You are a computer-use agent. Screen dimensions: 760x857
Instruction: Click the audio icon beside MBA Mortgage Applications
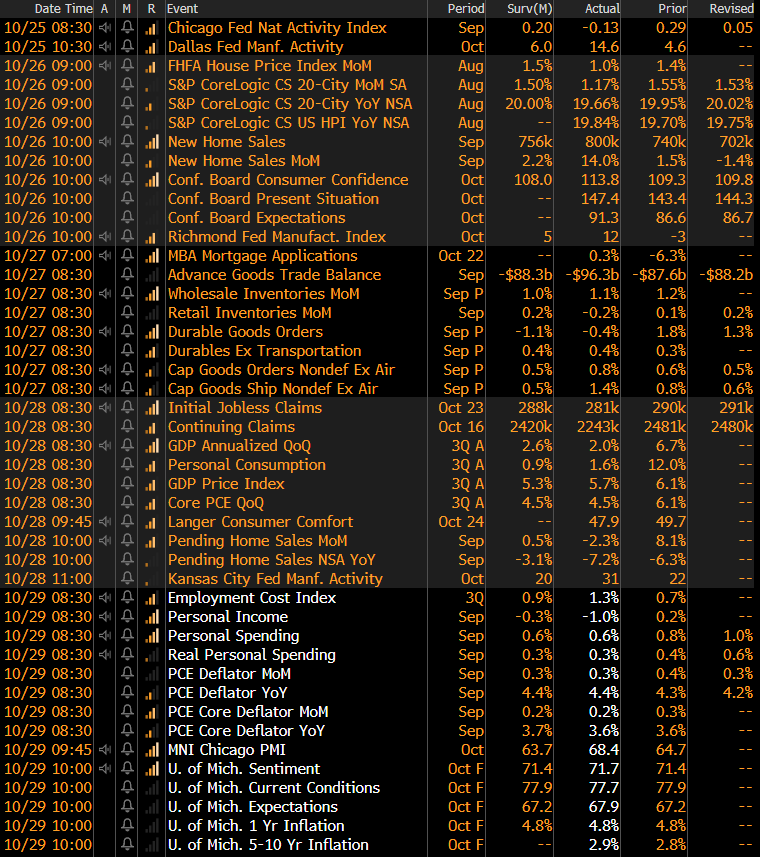(x=105, y=256)
